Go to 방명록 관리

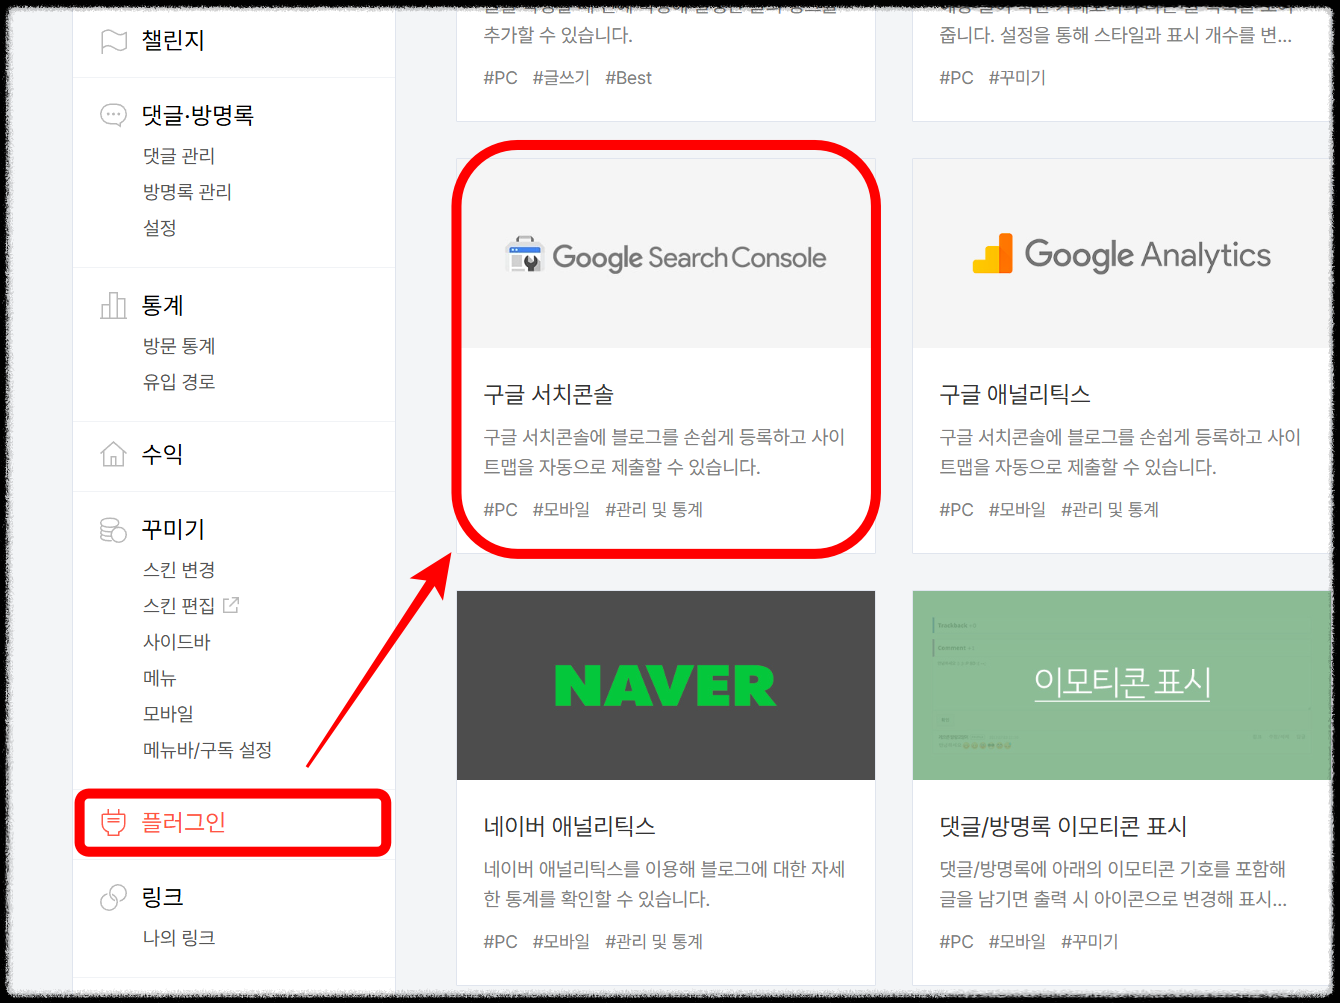[187, 192]
